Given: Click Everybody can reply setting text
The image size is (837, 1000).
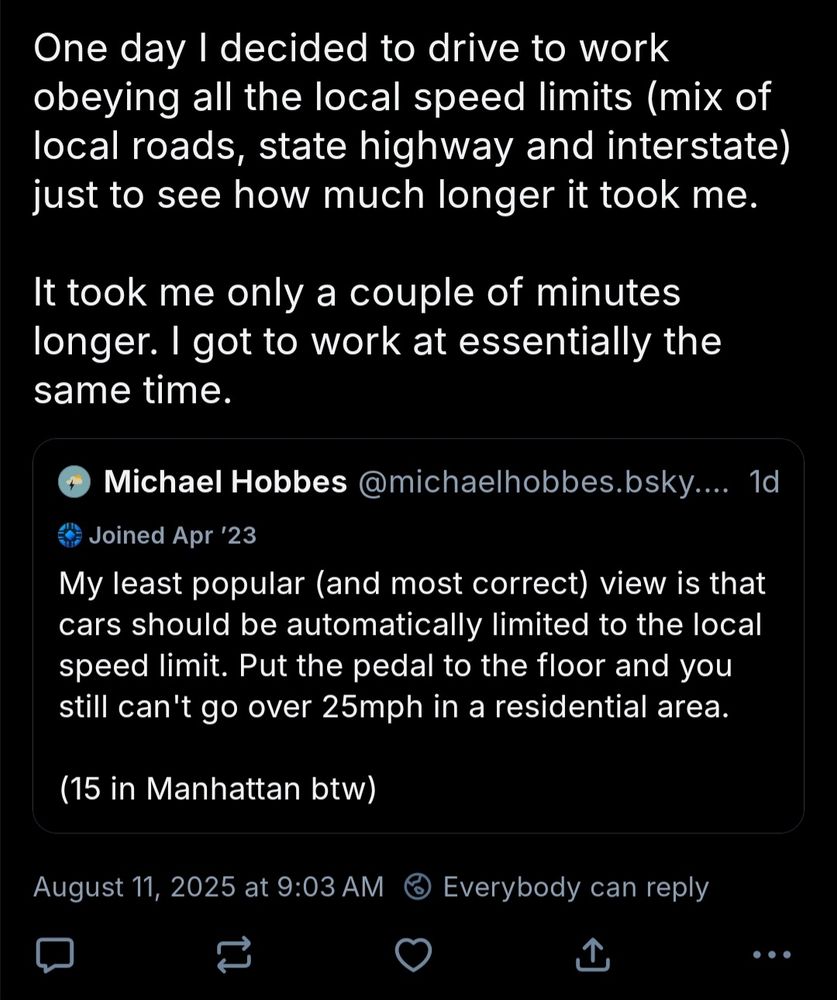Looking at the screenshot, I should click(x=576, y=886).
